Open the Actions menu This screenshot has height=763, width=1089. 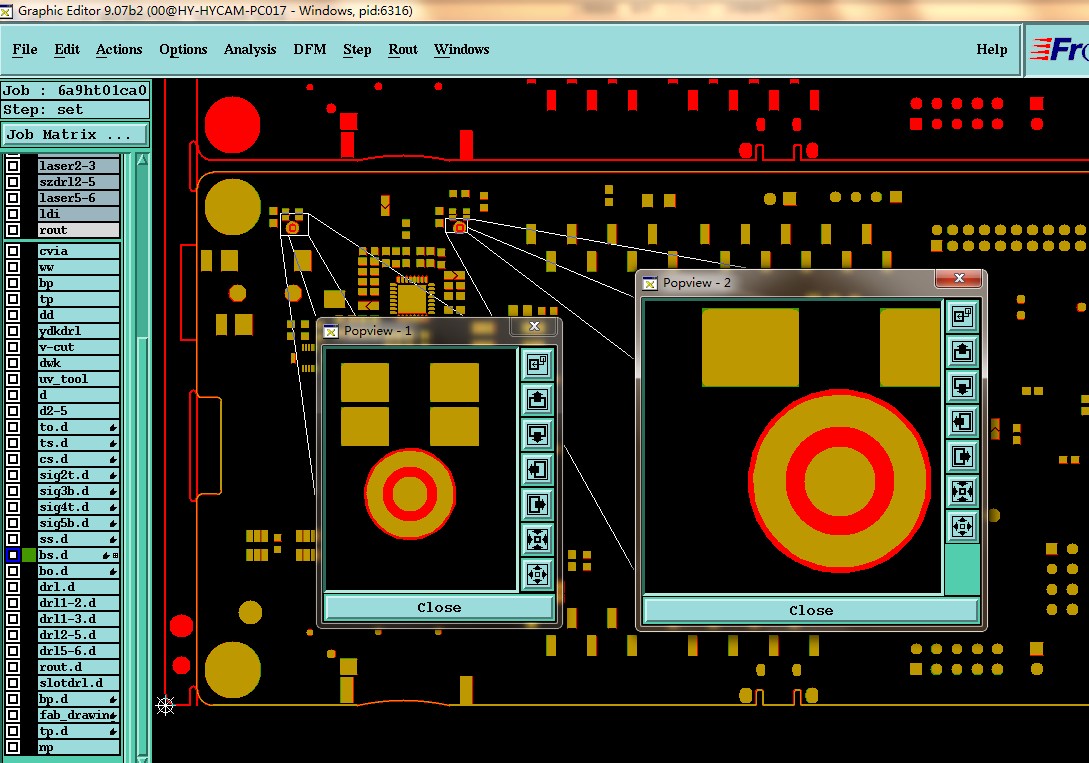pos(119,49)
